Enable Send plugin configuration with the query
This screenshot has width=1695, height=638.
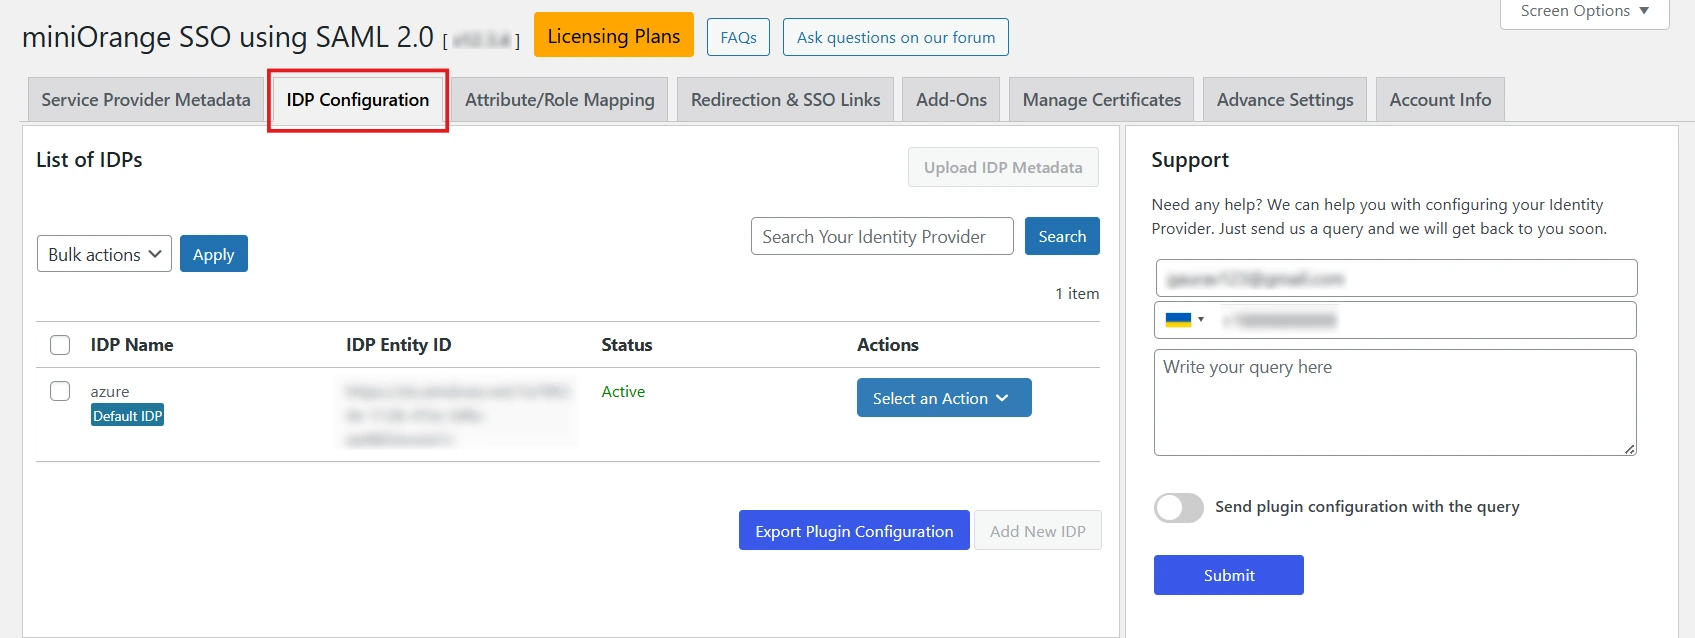(x=1179, y=507)
